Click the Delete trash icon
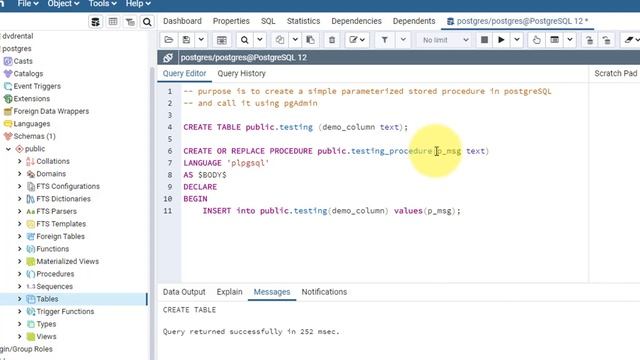Image resolution: width=640 pixels, height=360 pixels. coord(332,40)
